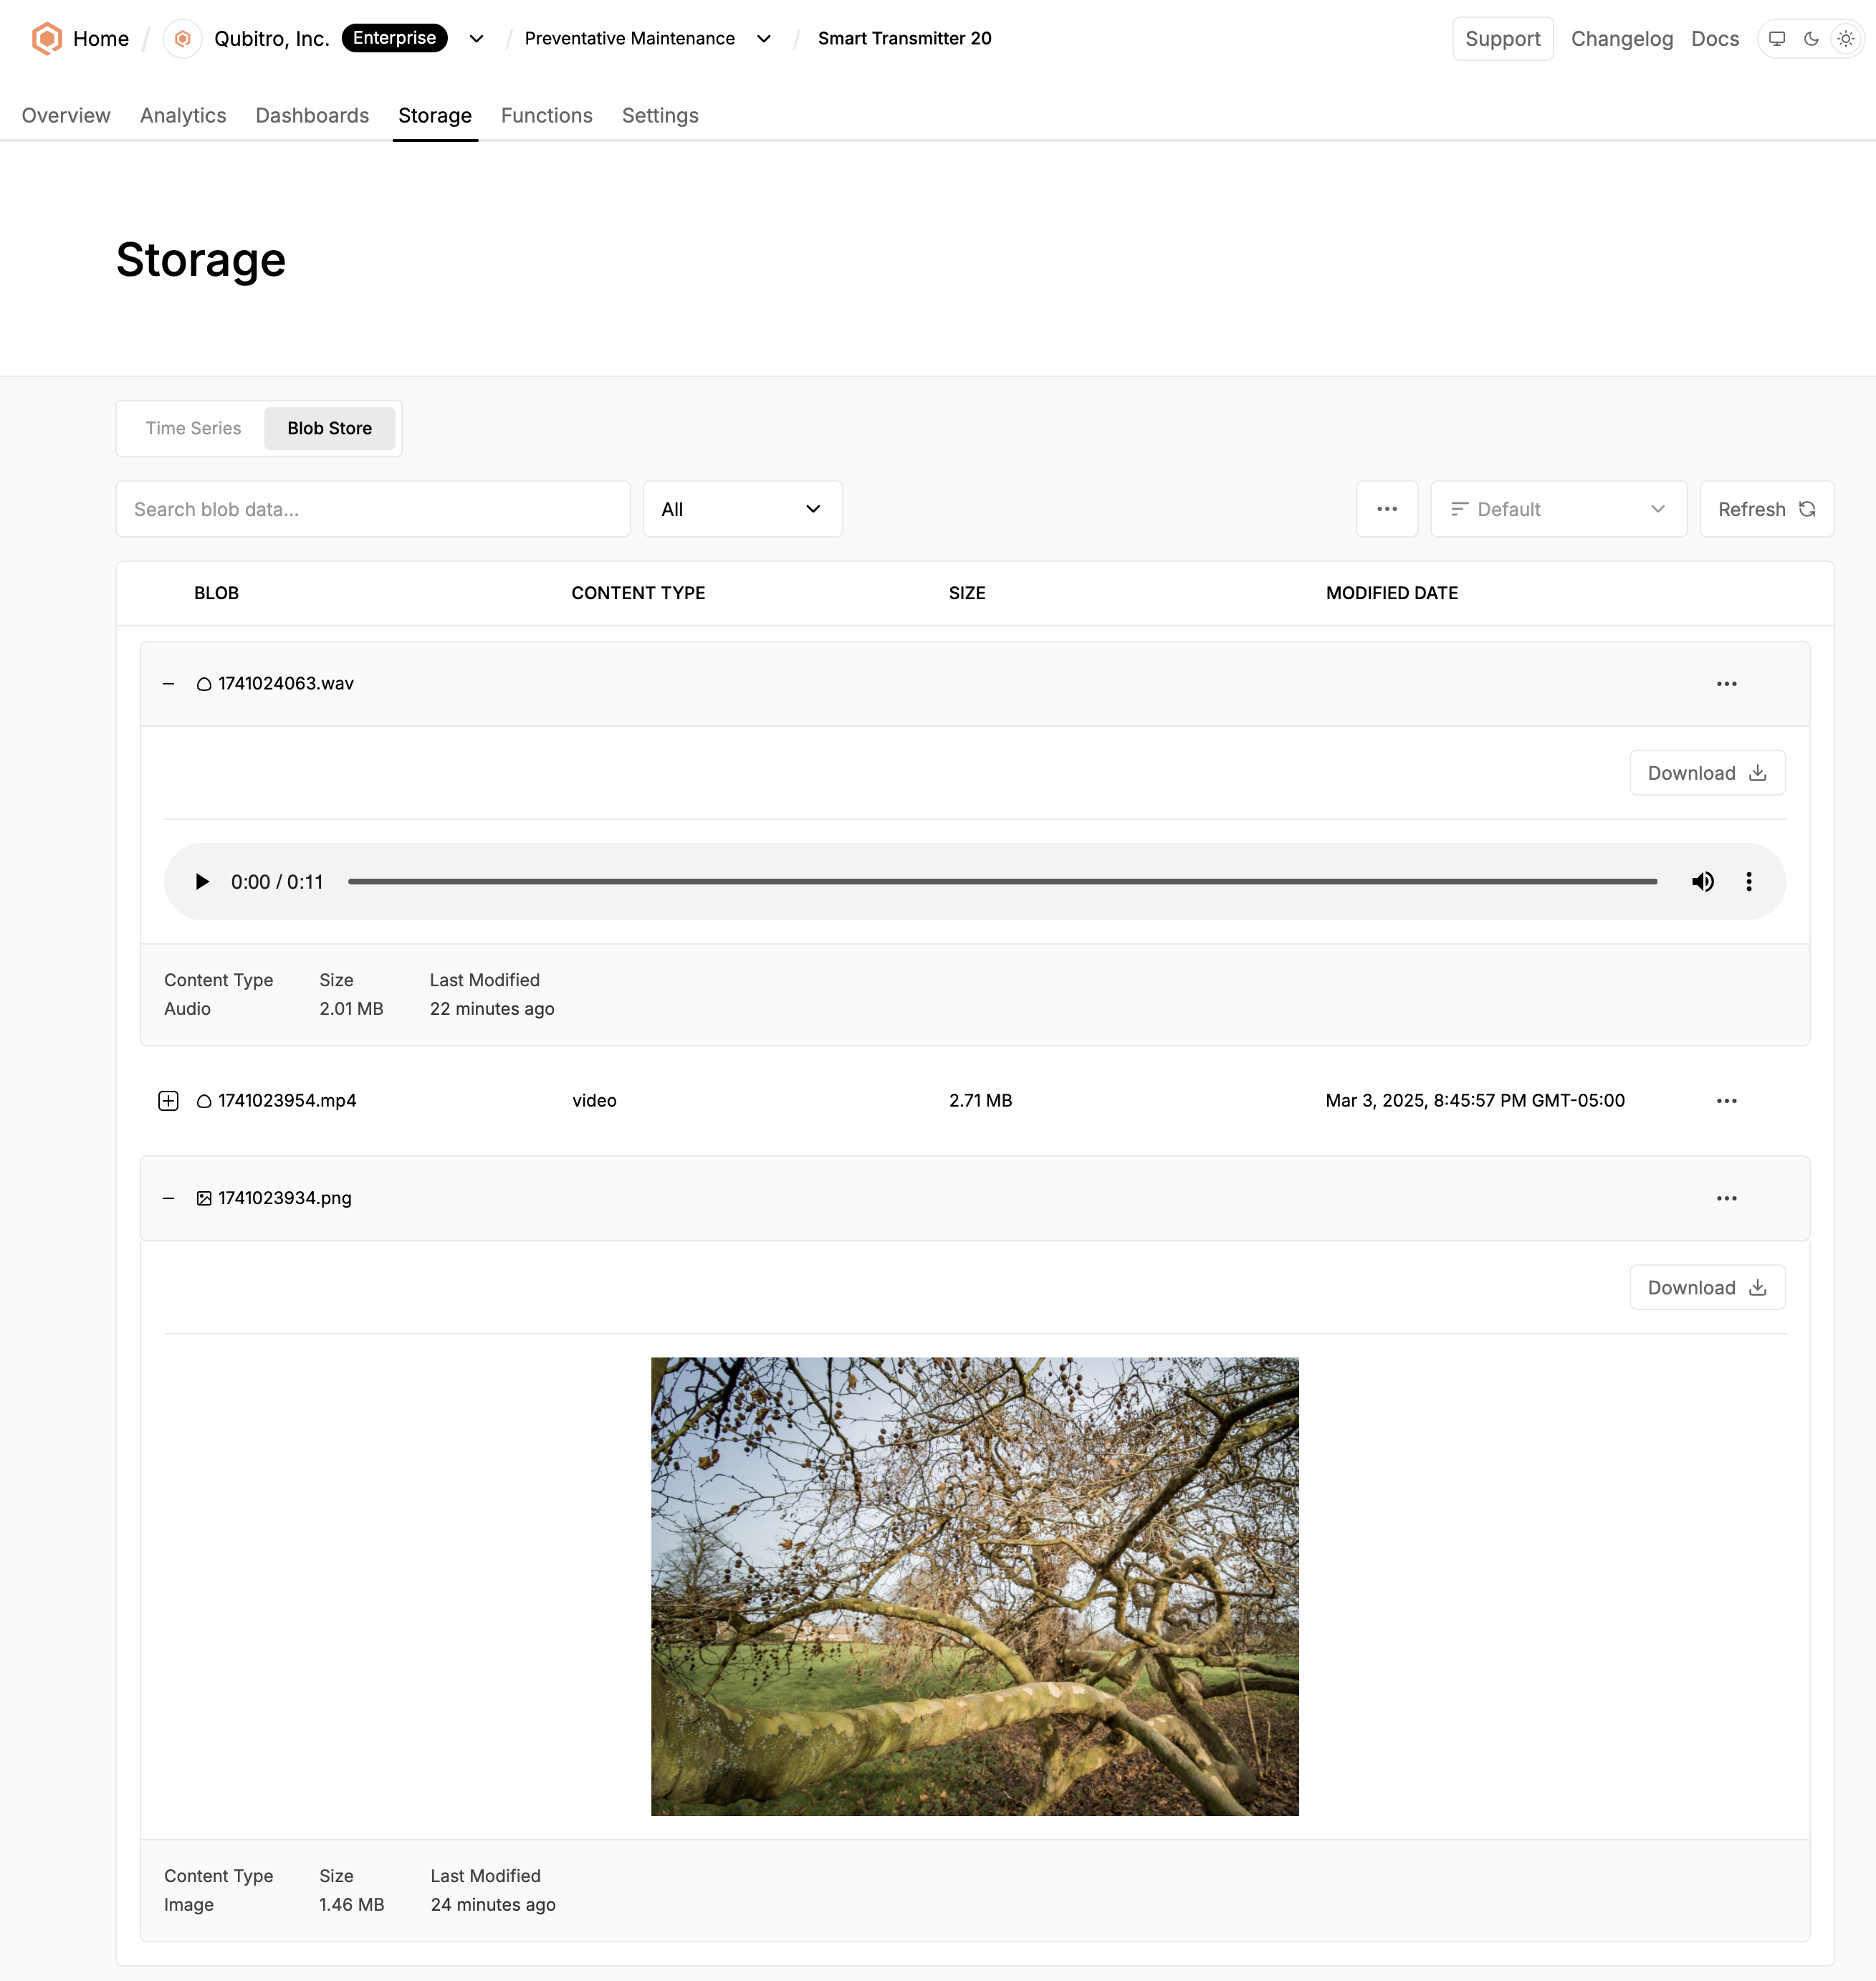
Task: Open the Functions tab
Action: [546, 115]
